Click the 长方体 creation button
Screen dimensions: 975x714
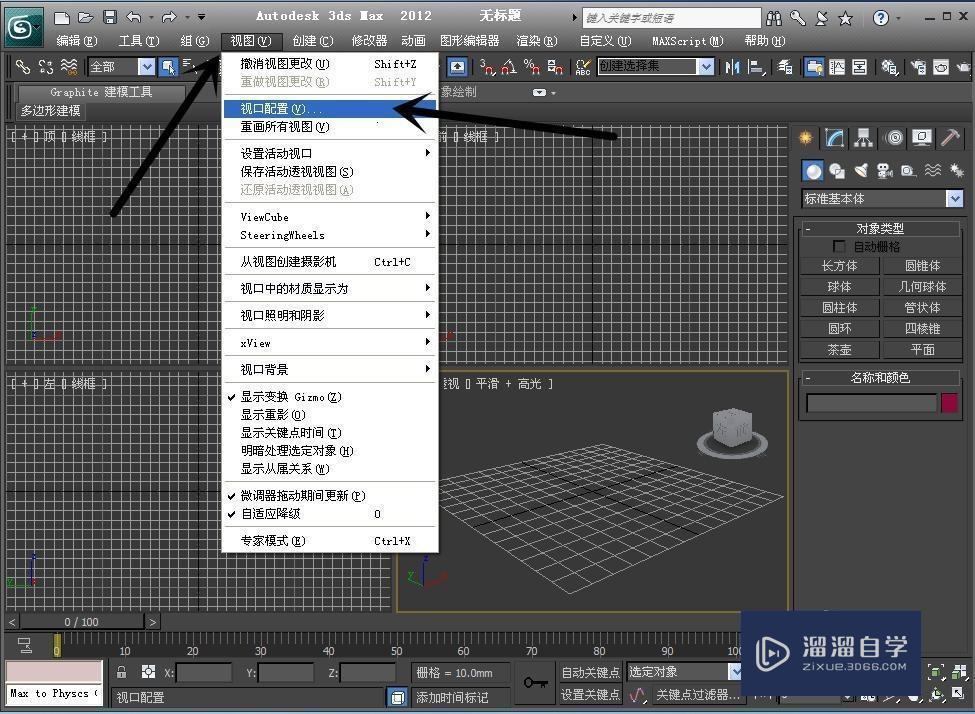[840, 266]
